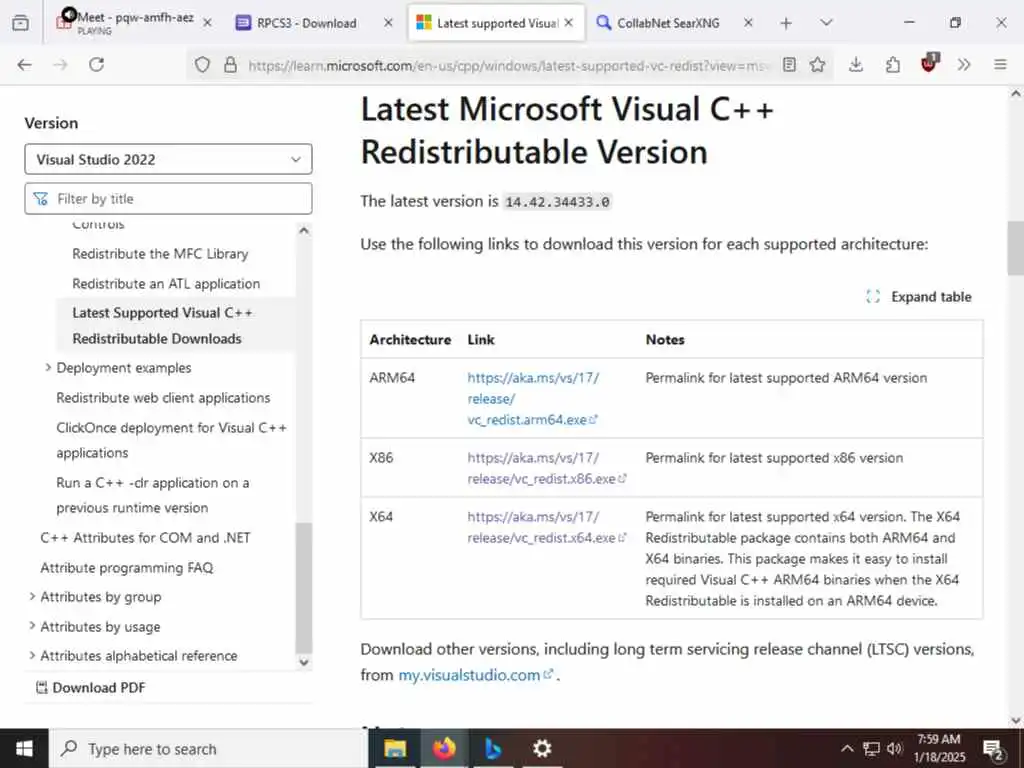This screenshot has width=1024, height=768.
Task: Go back with the browser back arrow
Action: 24,65
